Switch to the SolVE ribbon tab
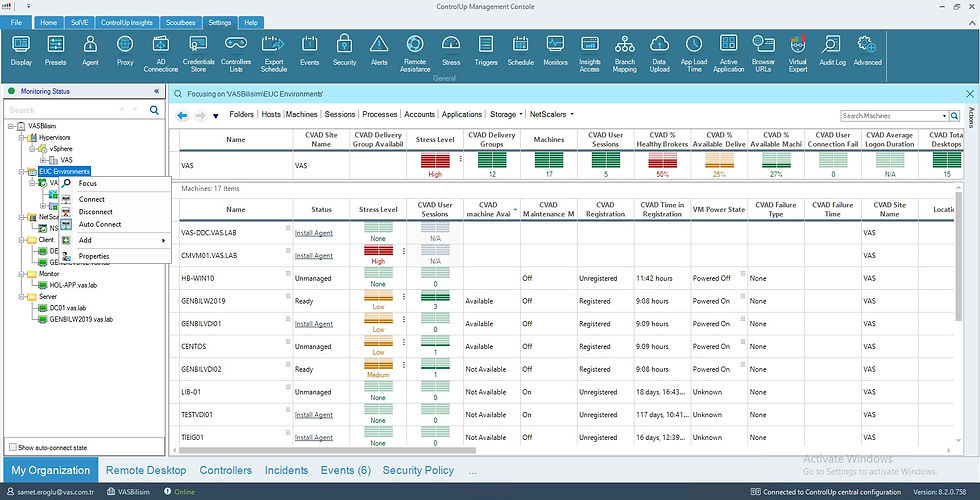The height and width of the screenshot is (500, 980). pyautogui.click(x=79, y=22)
